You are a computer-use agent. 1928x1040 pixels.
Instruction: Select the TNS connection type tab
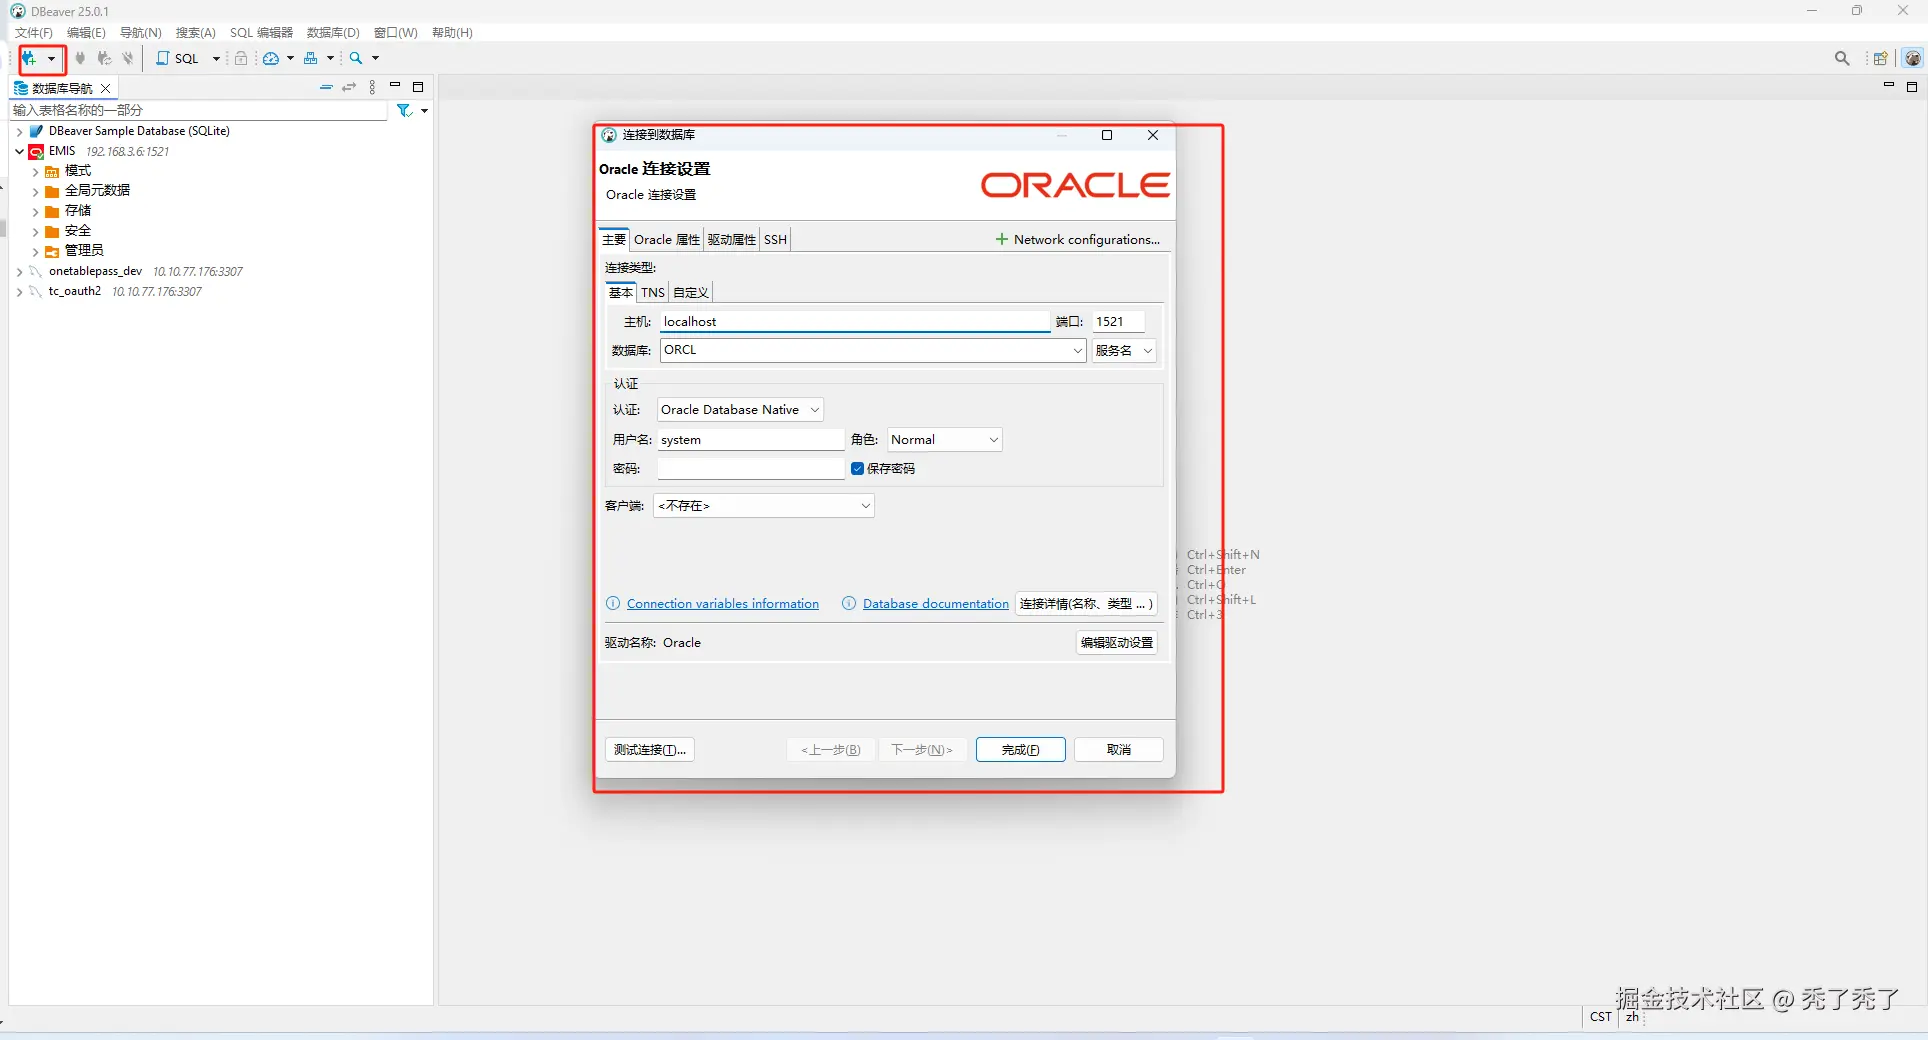(653, 293)
